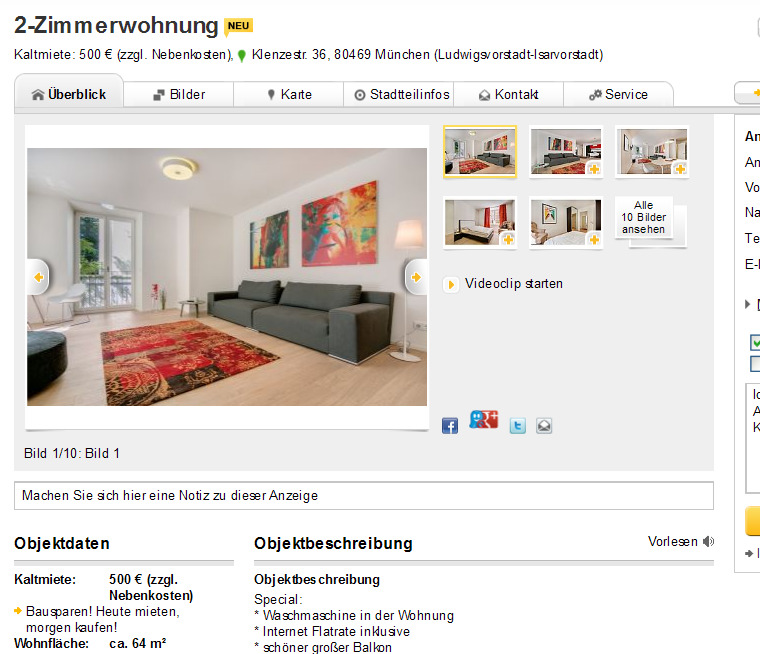Click green map pin beside address
The width and height of the screenshot is (760, 654).
tap(242, 56)
